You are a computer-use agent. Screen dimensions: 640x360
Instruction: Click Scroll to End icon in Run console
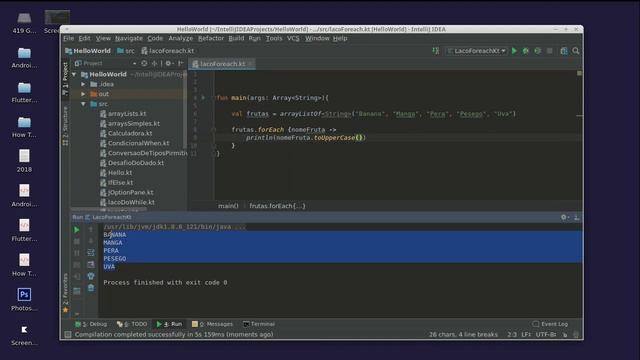pos(91,265)
